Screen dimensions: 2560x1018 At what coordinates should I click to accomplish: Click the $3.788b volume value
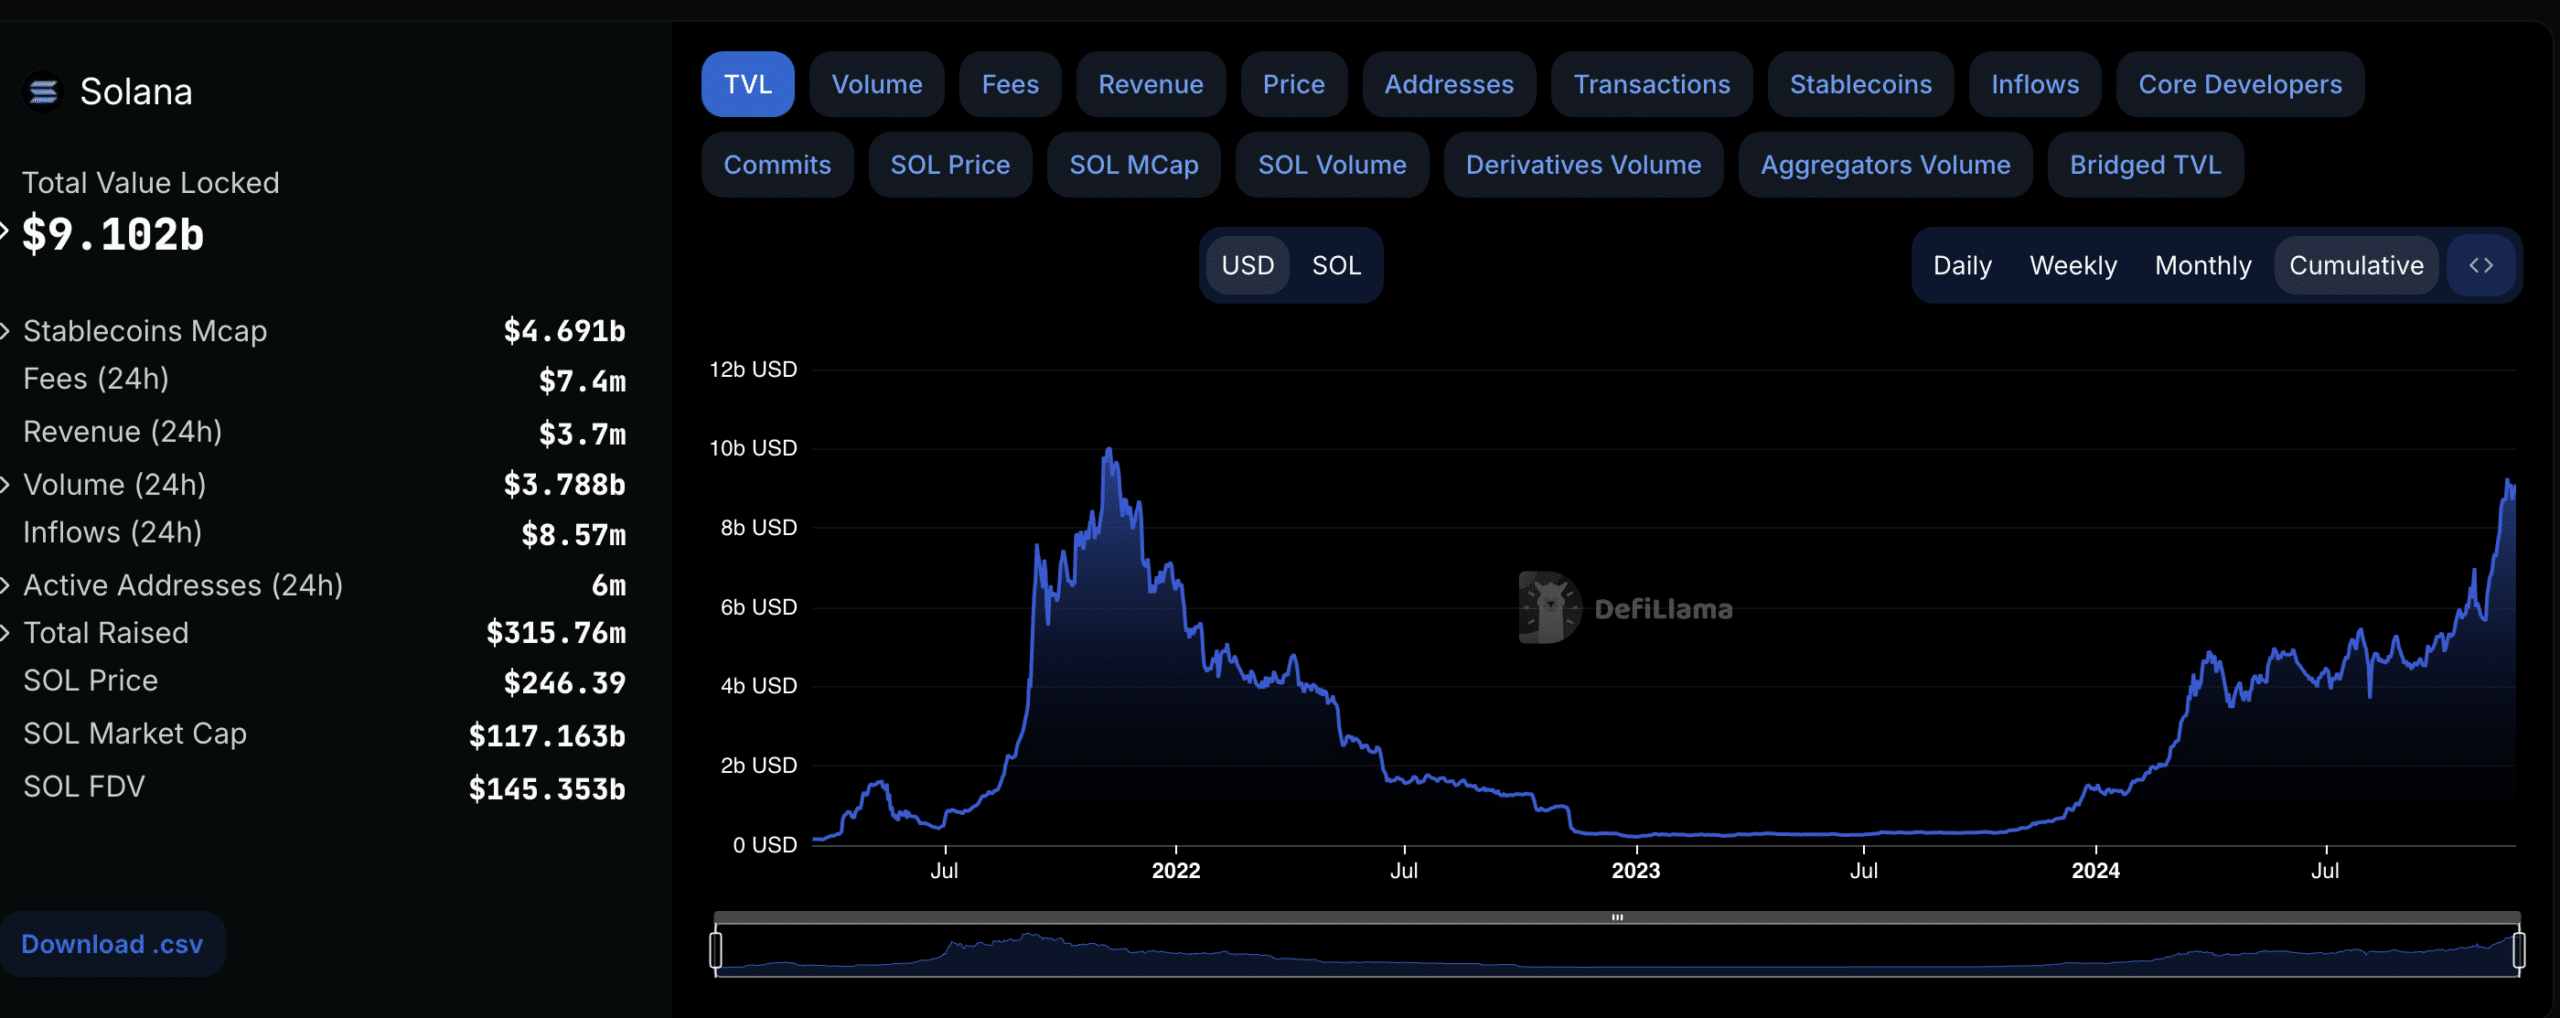(564, 485)
